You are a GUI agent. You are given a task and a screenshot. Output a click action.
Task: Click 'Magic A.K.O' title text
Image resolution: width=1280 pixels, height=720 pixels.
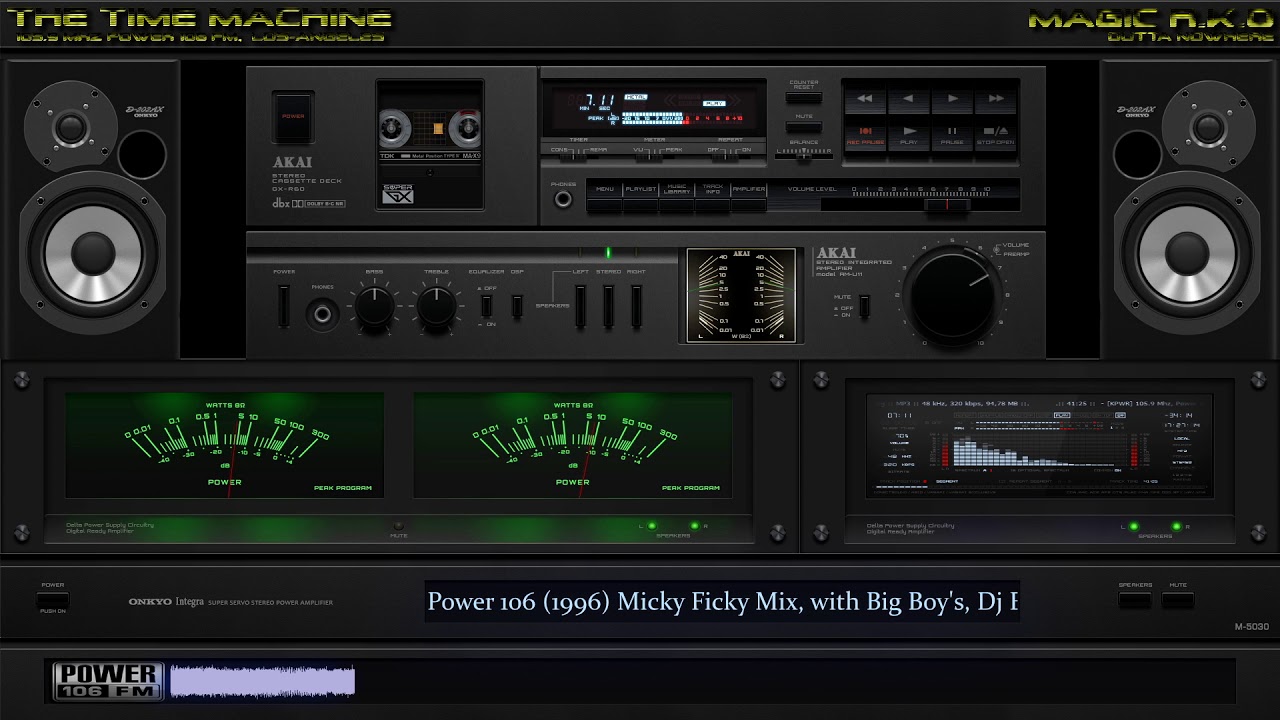tap(1151, 19)
